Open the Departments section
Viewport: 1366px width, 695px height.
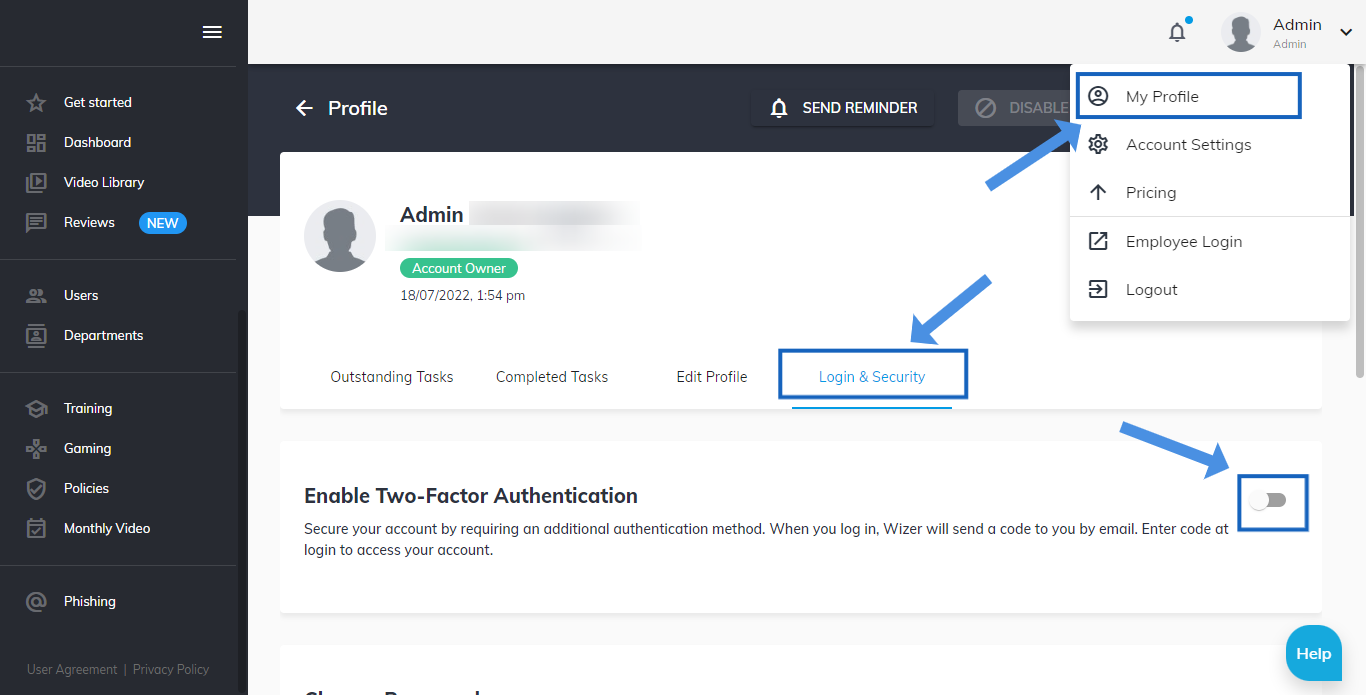point(105,335)
